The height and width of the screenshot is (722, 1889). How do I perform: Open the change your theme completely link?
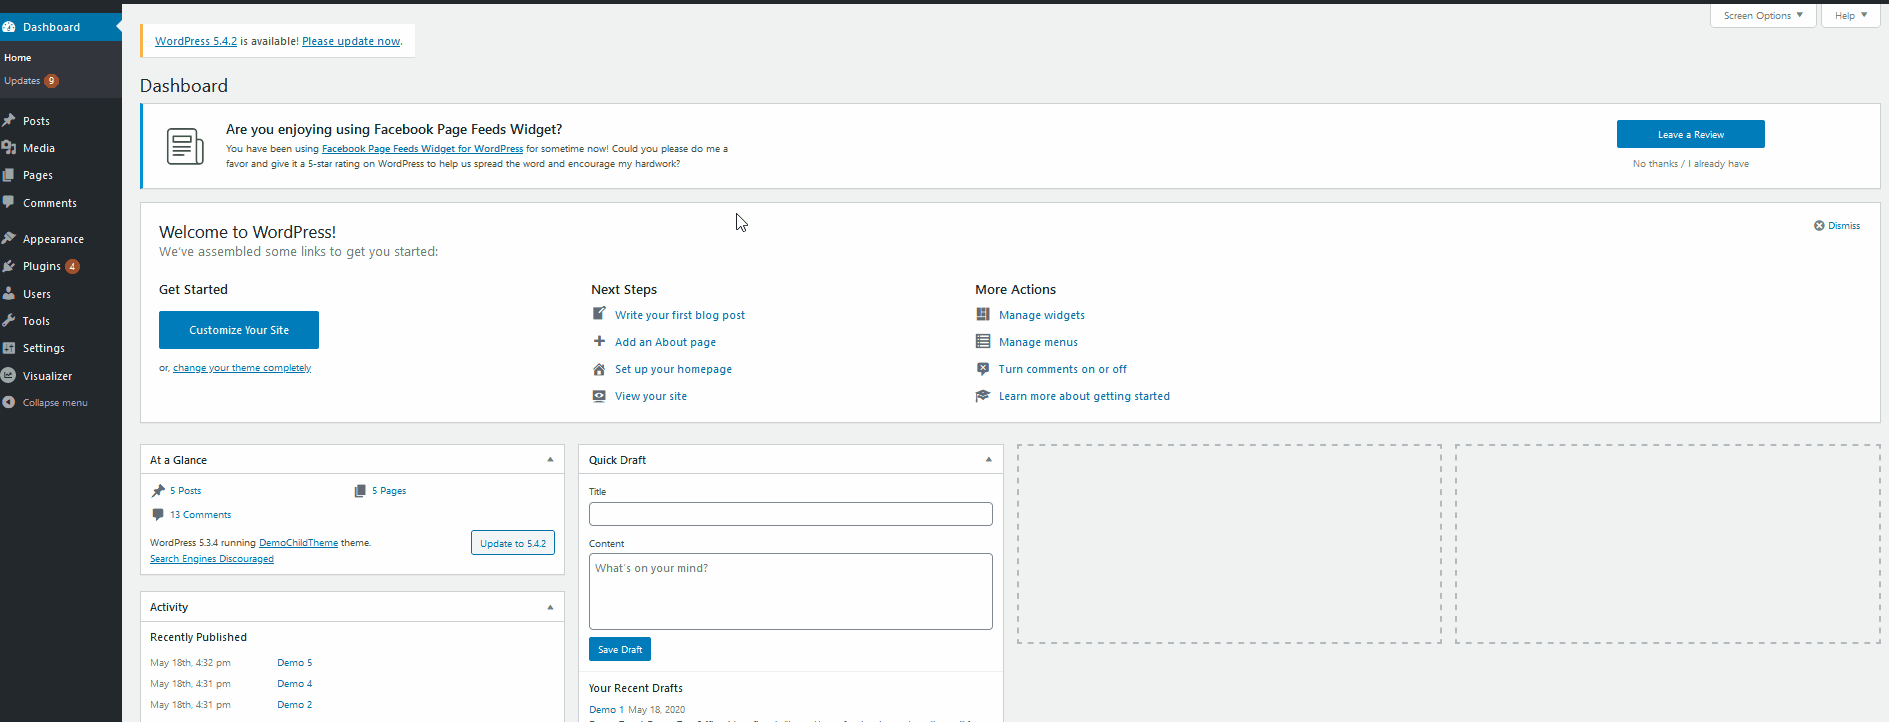pos(242,368)
